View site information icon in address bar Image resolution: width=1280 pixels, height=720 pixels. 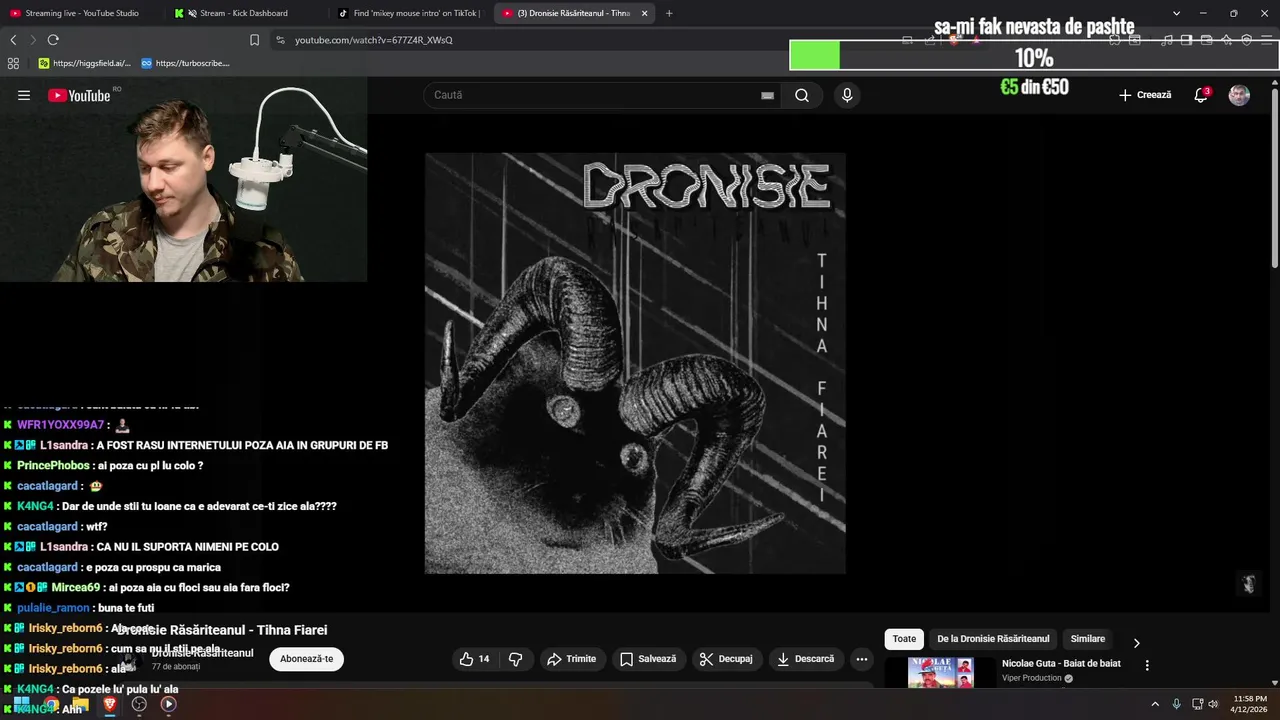pyautogui.click(x=280, y=40)
